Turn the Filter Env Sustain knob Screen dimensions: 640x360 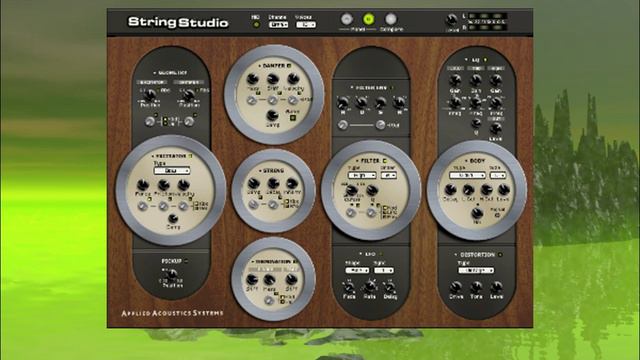(380, 103)
